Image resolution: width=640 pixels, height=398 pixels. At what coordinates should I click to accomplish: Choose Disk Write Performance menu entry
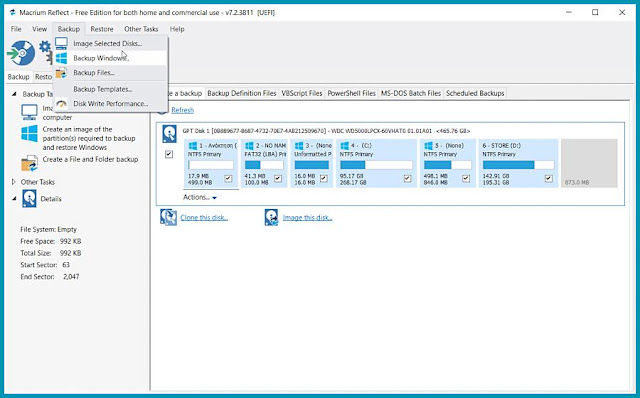tap(111, 104)
